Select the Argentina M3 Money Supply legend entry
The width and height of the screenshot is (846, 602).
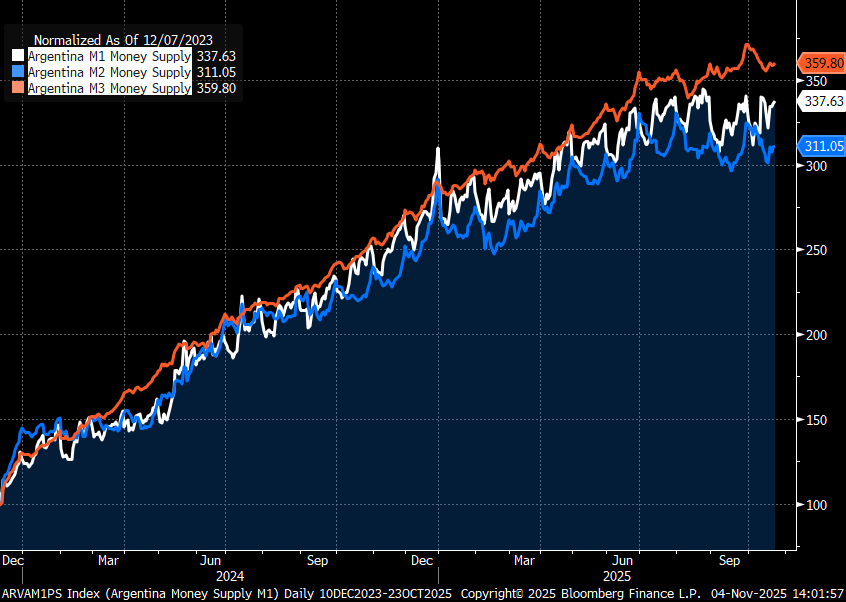pos(110,88)
